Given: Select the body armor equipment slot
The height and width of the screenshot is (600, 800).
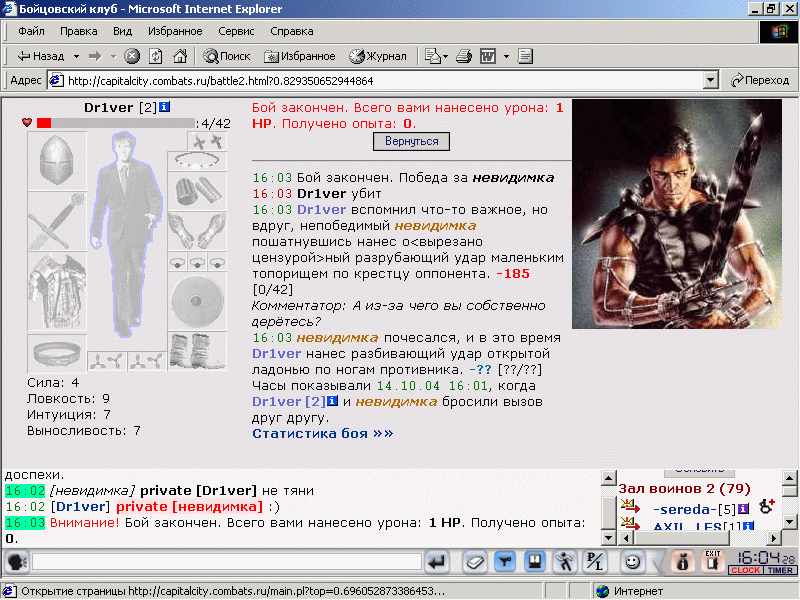Looking at the screenshot, I should (x=57, y=292).
